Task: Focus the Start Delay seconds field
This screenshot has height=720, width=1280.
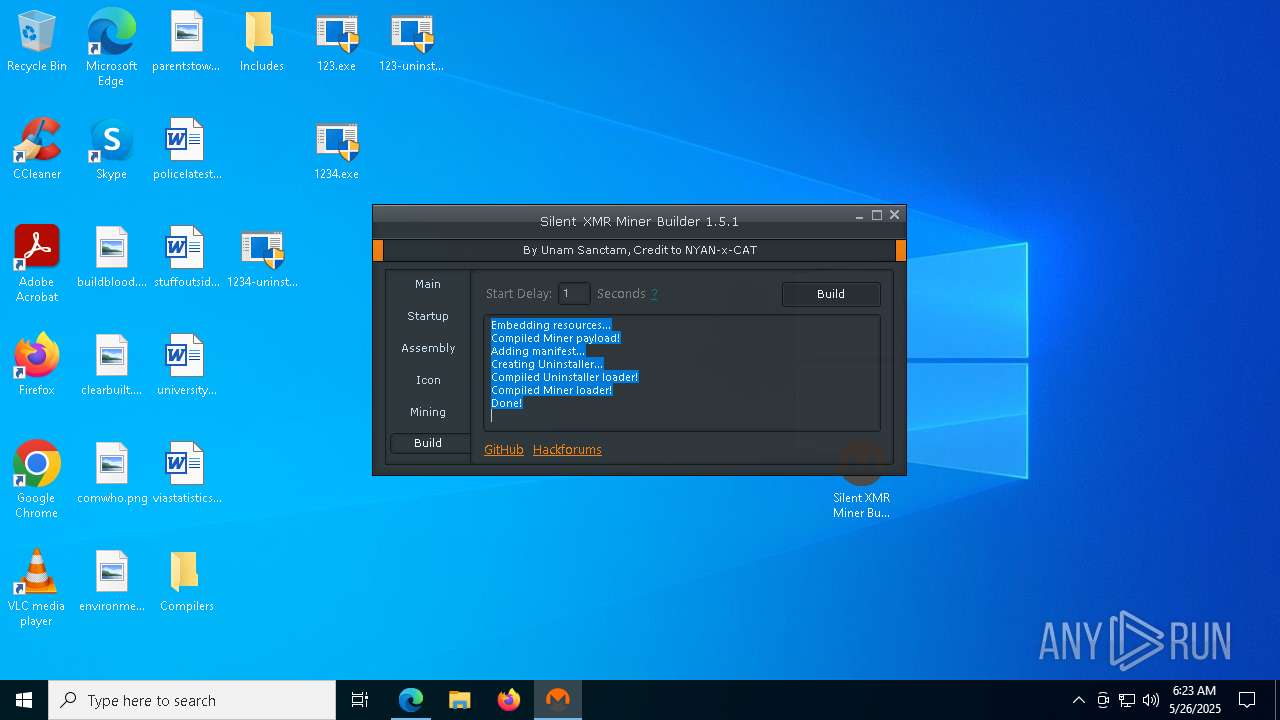Action: click(574, 293)
